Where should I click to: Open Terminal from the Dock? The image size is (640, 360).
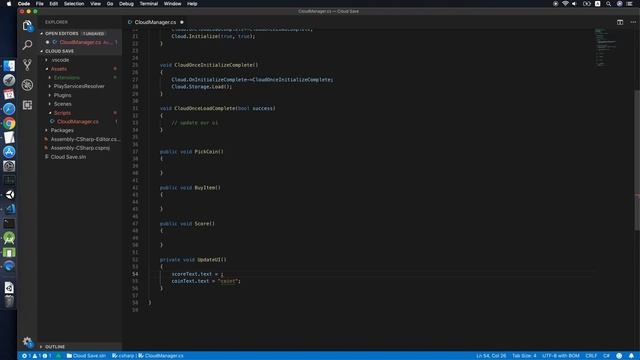9,223
